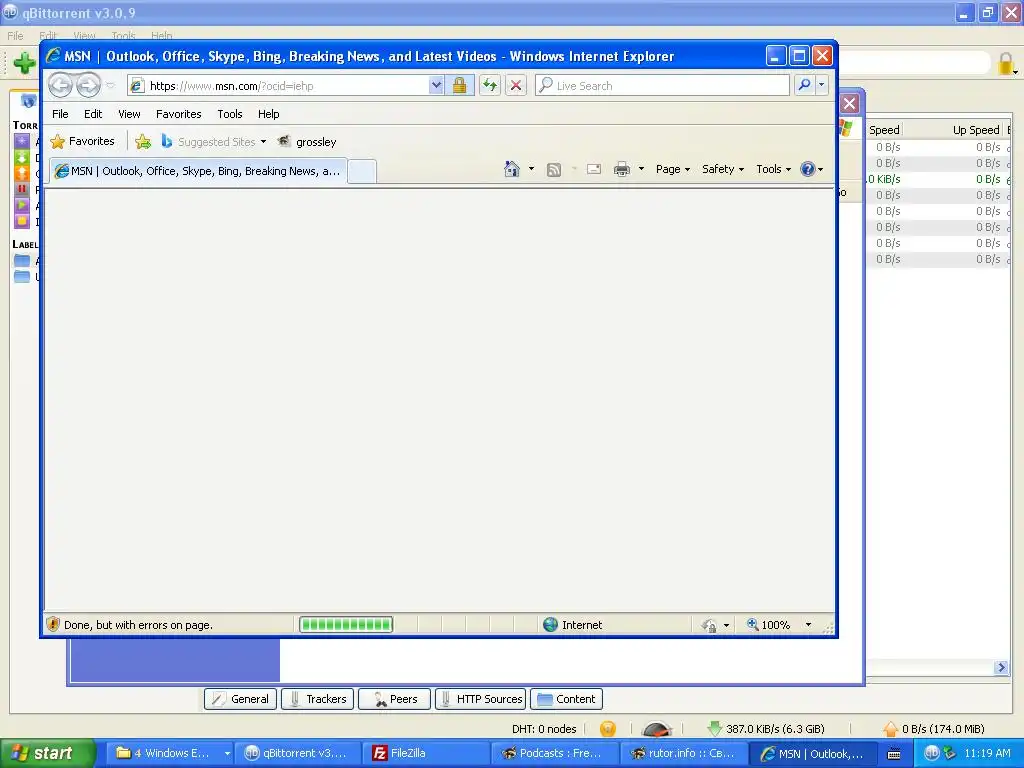Click the green plus Add torrent icon
Image resolution: width=1024 pixels, height=768 pixels.
click(24, 63)
